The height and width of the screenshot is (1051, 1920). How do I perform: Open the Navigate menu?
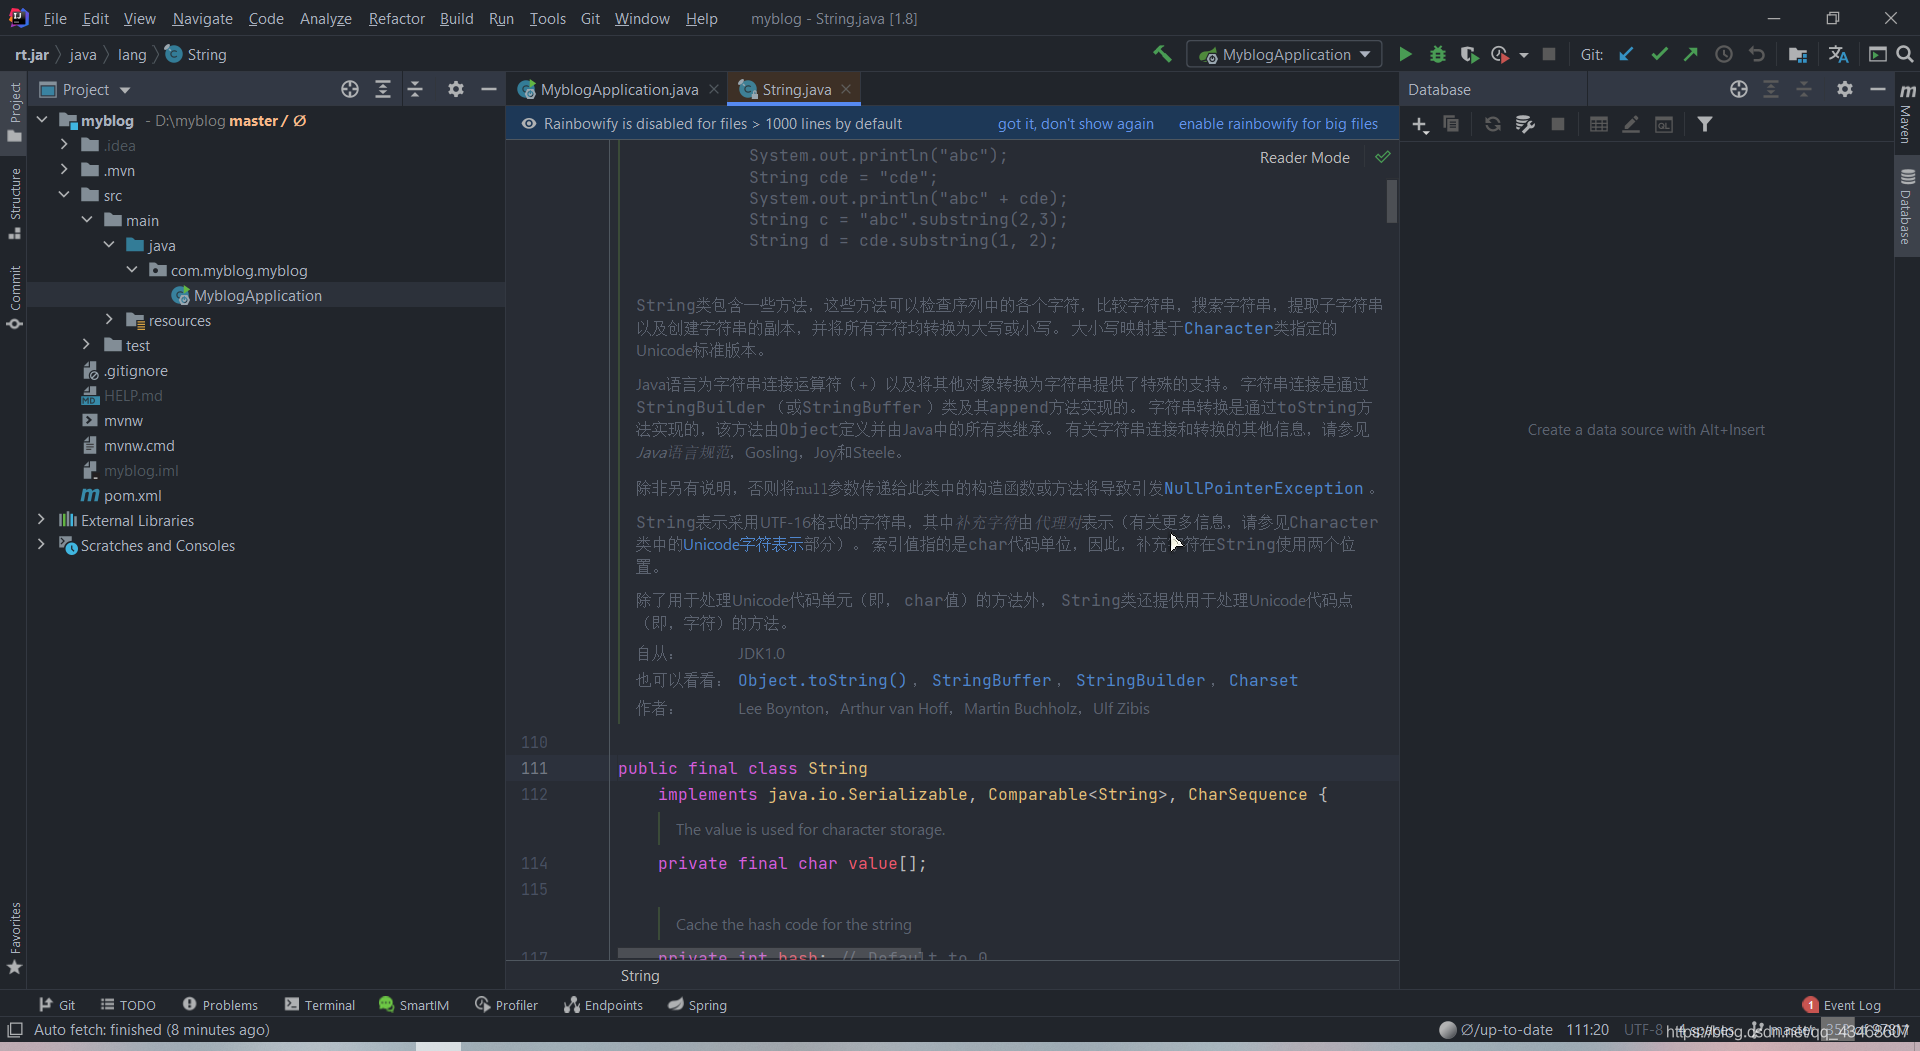point(202,18)
